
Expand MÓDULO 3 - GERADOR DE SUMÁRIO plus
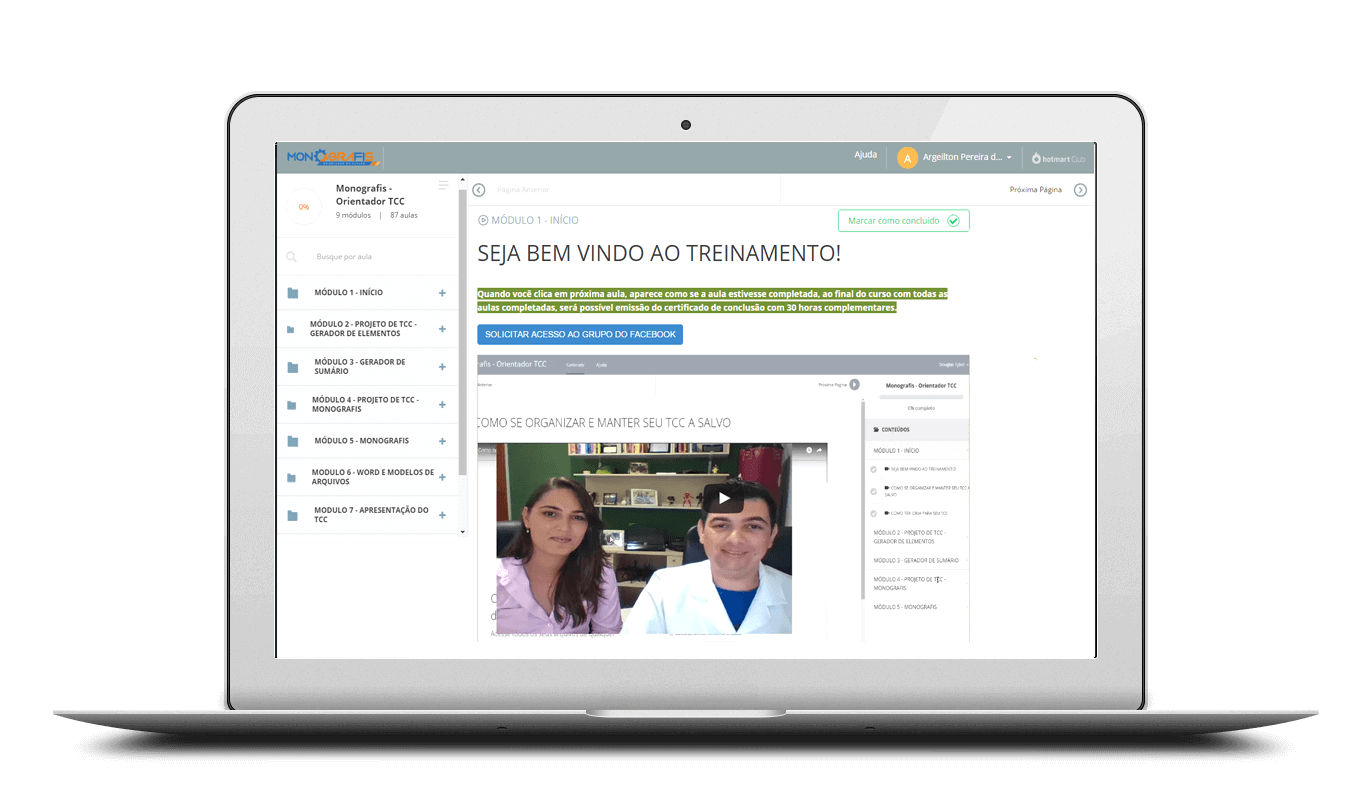click(442, 367)
